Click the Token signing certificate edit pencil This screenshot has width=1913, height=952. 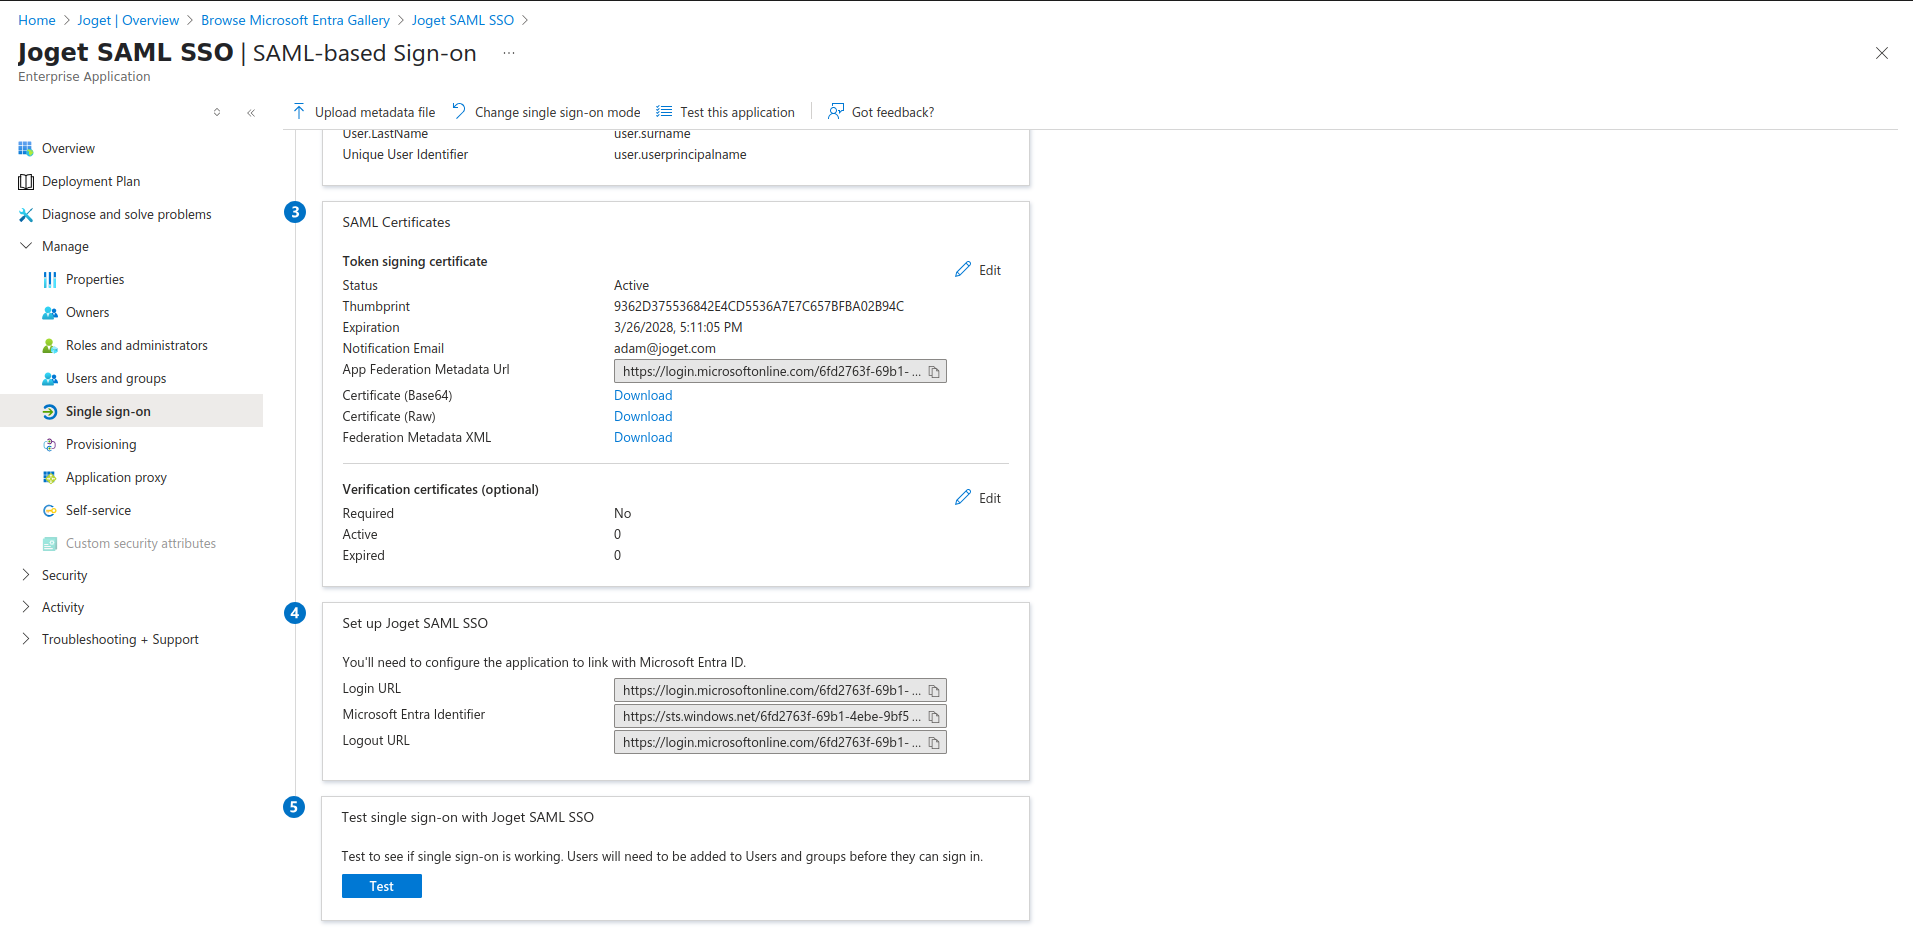pos(963,270)
